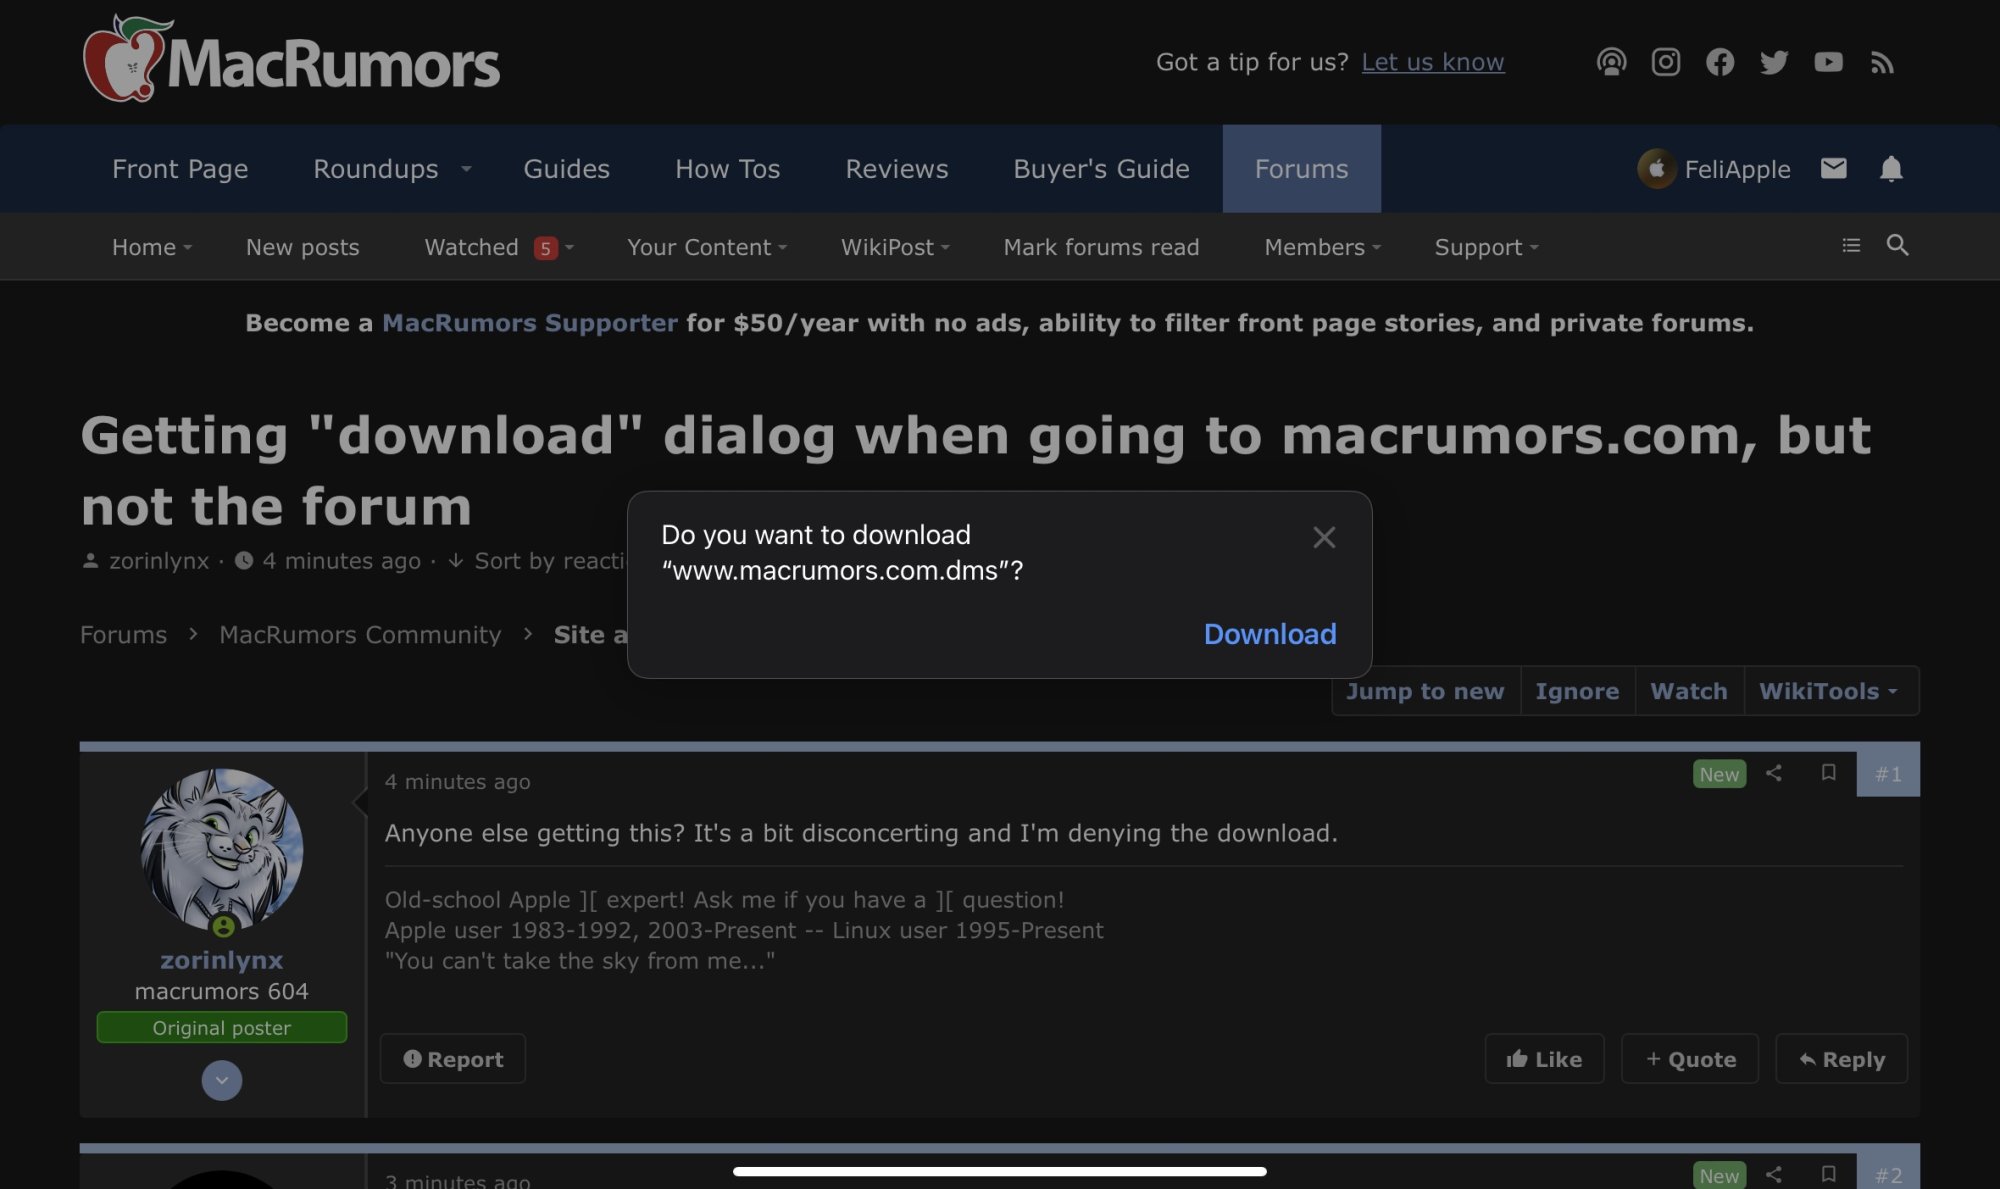Click zorinlynx's lynx avatar
The height and width of the screenshot is (1189, 2000).
pyautogui.click(x=221, y=849)
